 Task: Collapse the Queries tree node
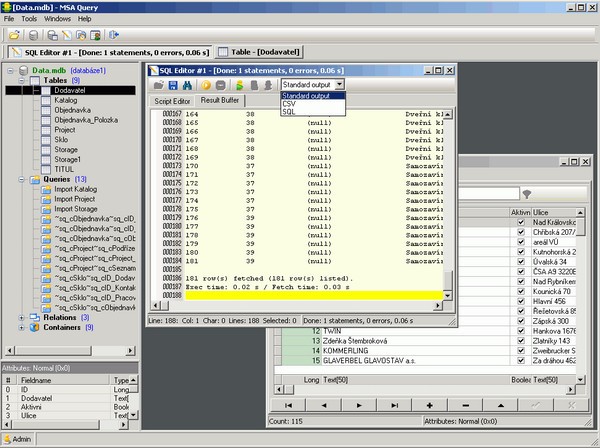(x=21, y=179)
